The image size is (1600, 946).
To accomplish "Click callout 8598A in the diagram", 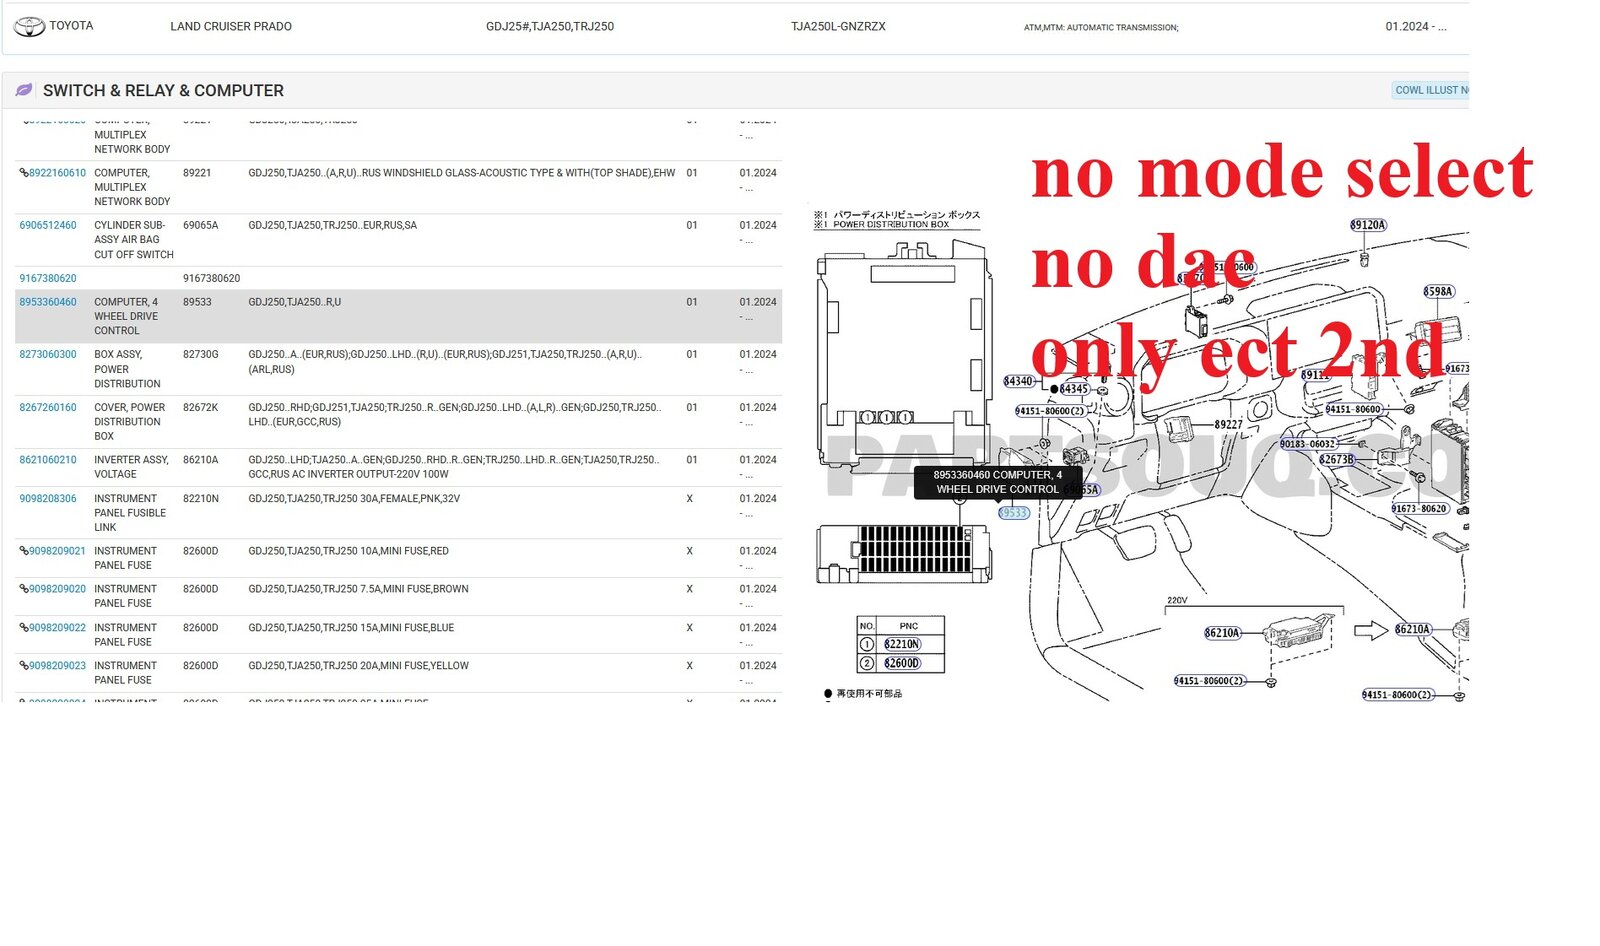I will pyautogui.click(x=1439, y=292).
